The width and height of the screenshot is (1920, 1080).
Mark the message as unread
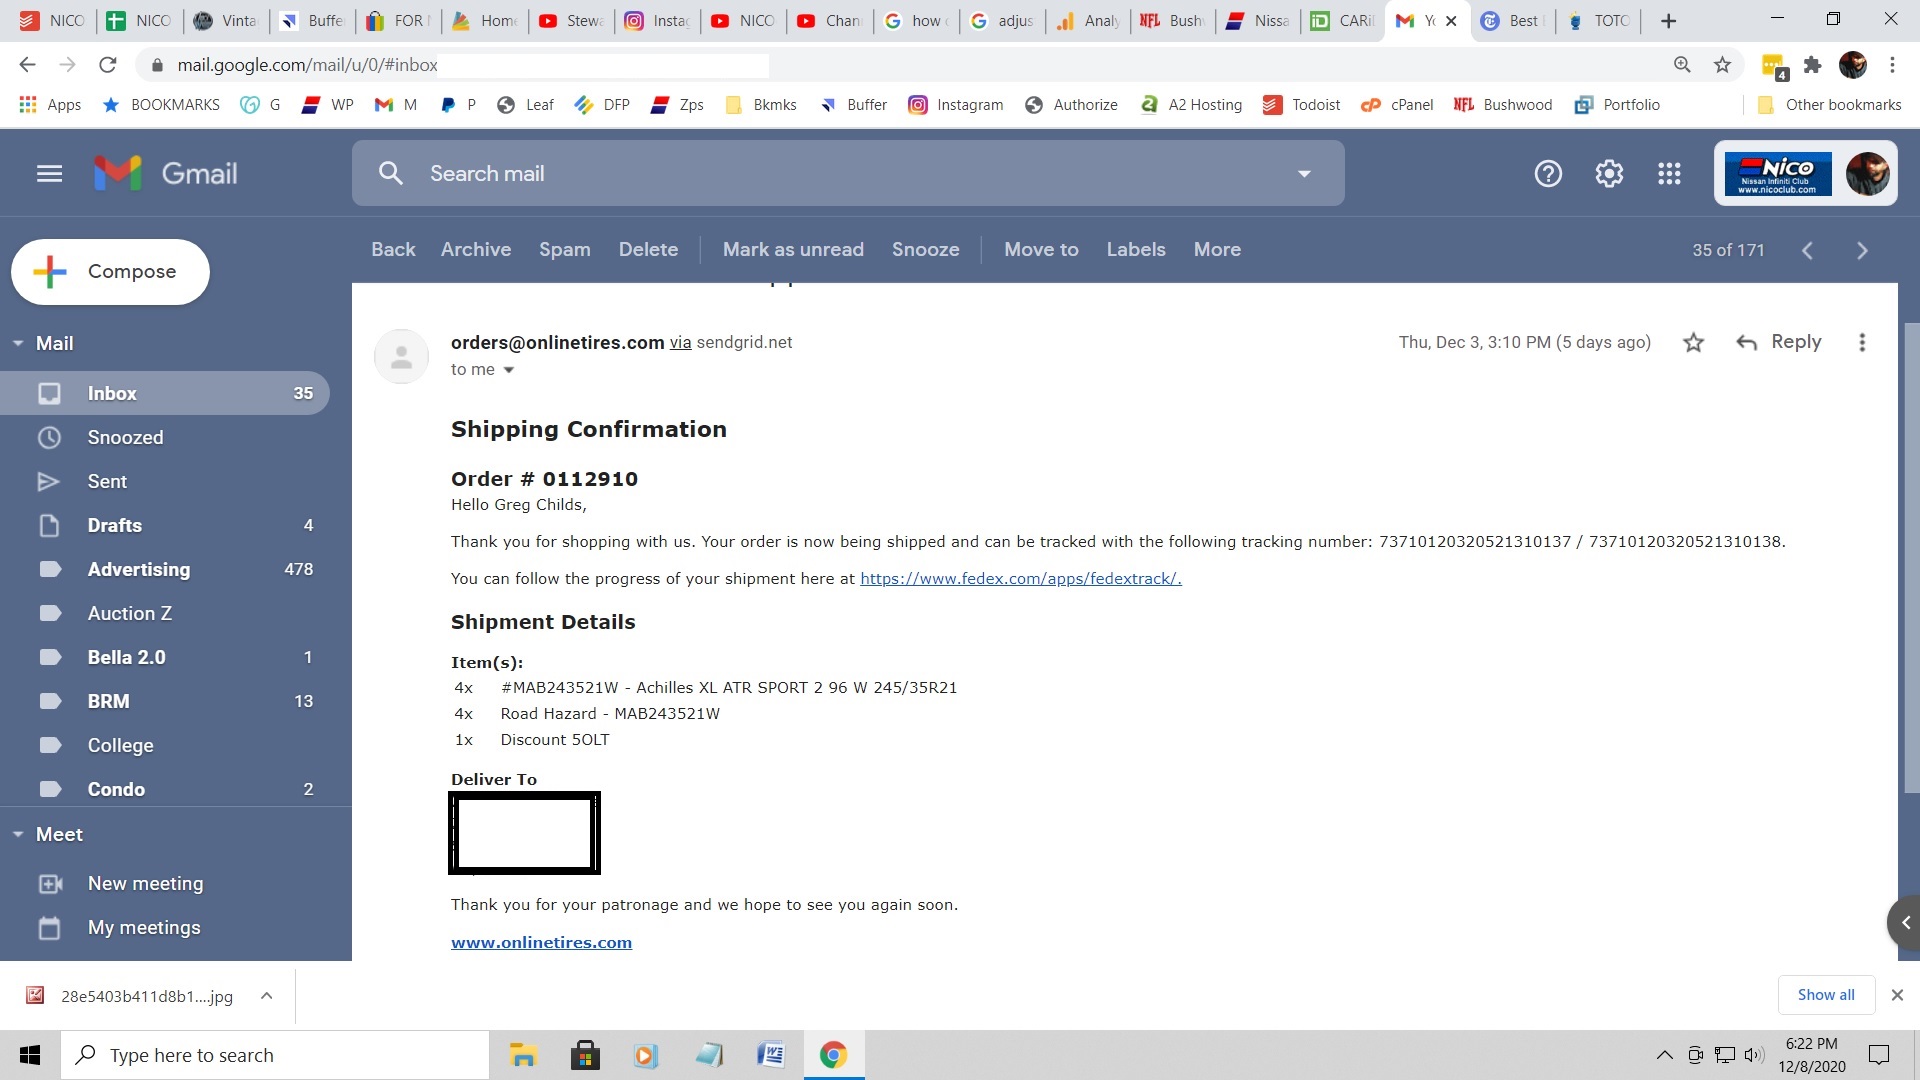click(x=793, y=250)
